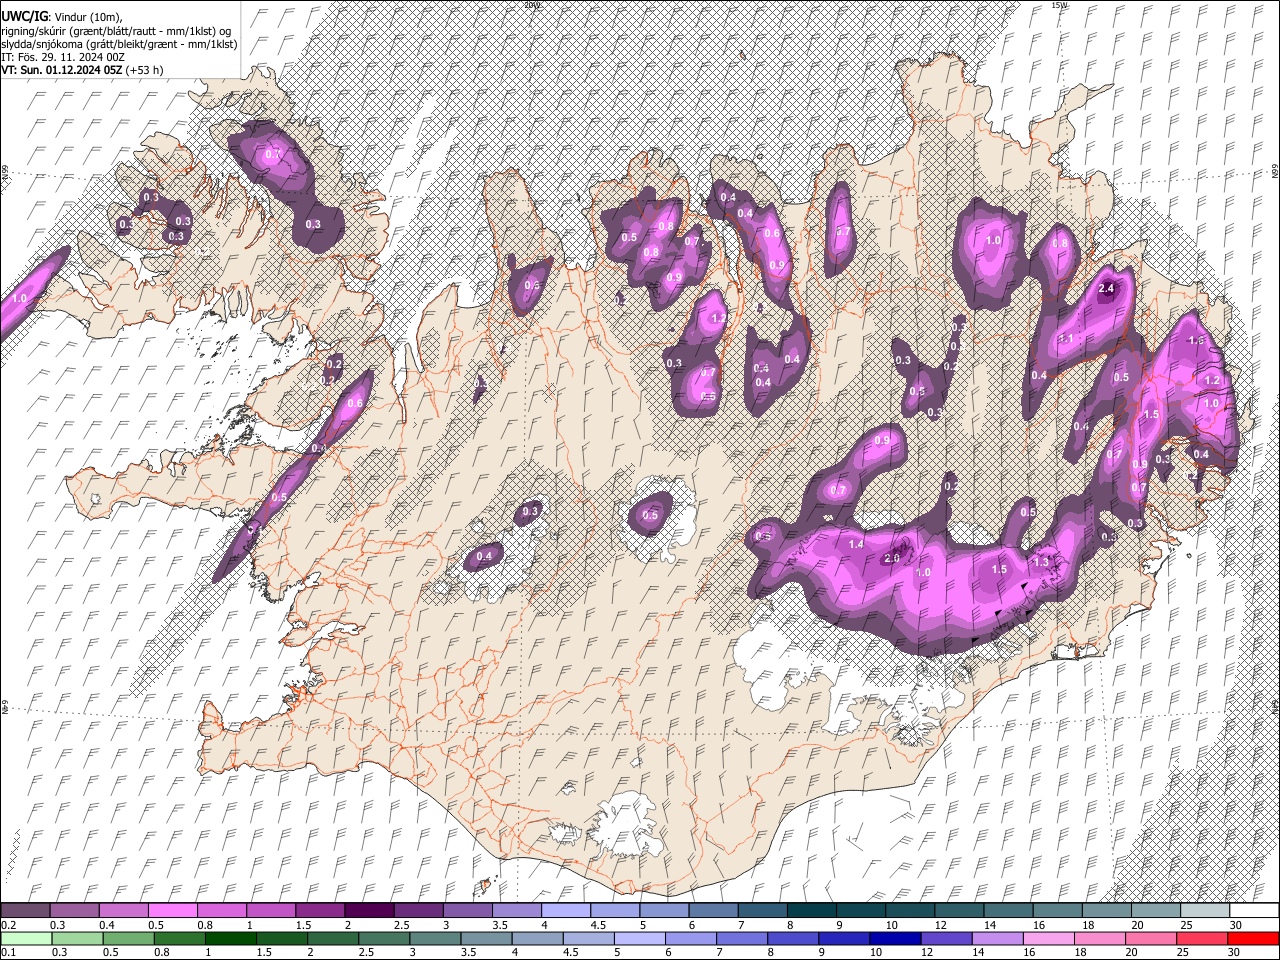Click the 0.2 label under the snow scale
This screenshot has width=1280, height=960.
coord(7,925)
